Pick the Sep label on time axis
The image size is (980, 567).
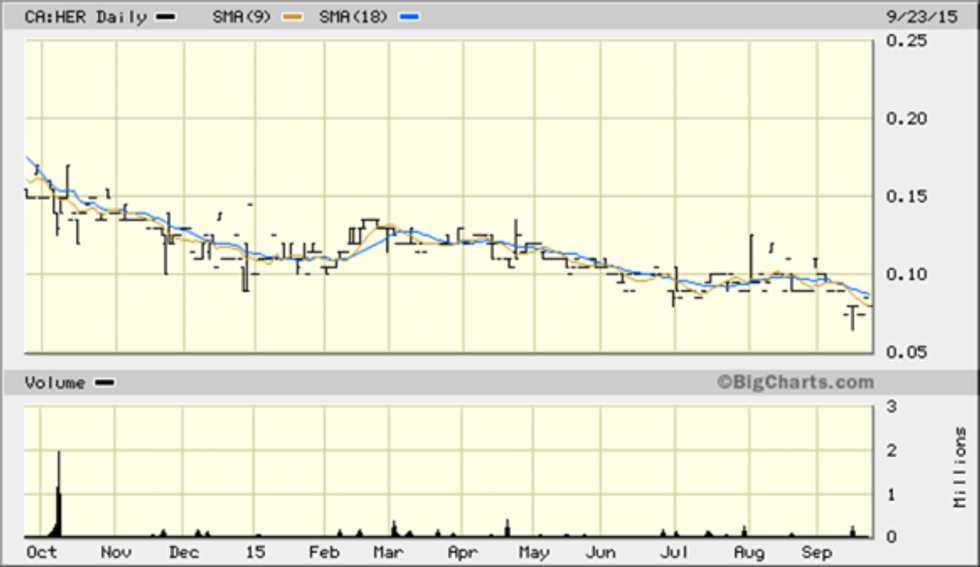(x=818, y=552)
